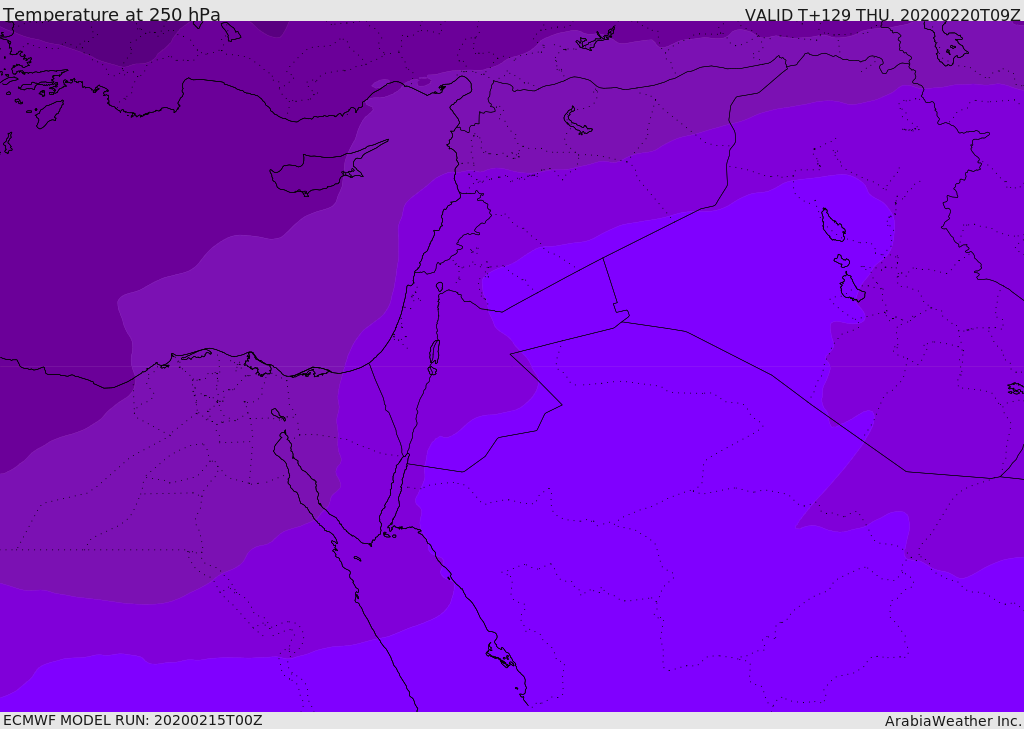
Task: Click the Dead Sea outline
Action: click(x=434, y=353)
